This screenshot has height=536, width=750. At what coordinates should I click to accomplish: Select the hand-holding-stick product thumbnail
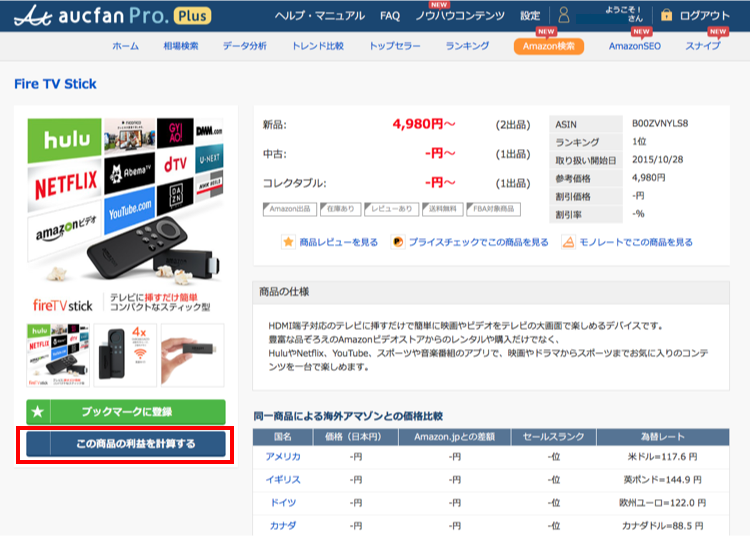pyautogui.click(x=190, y=355)
